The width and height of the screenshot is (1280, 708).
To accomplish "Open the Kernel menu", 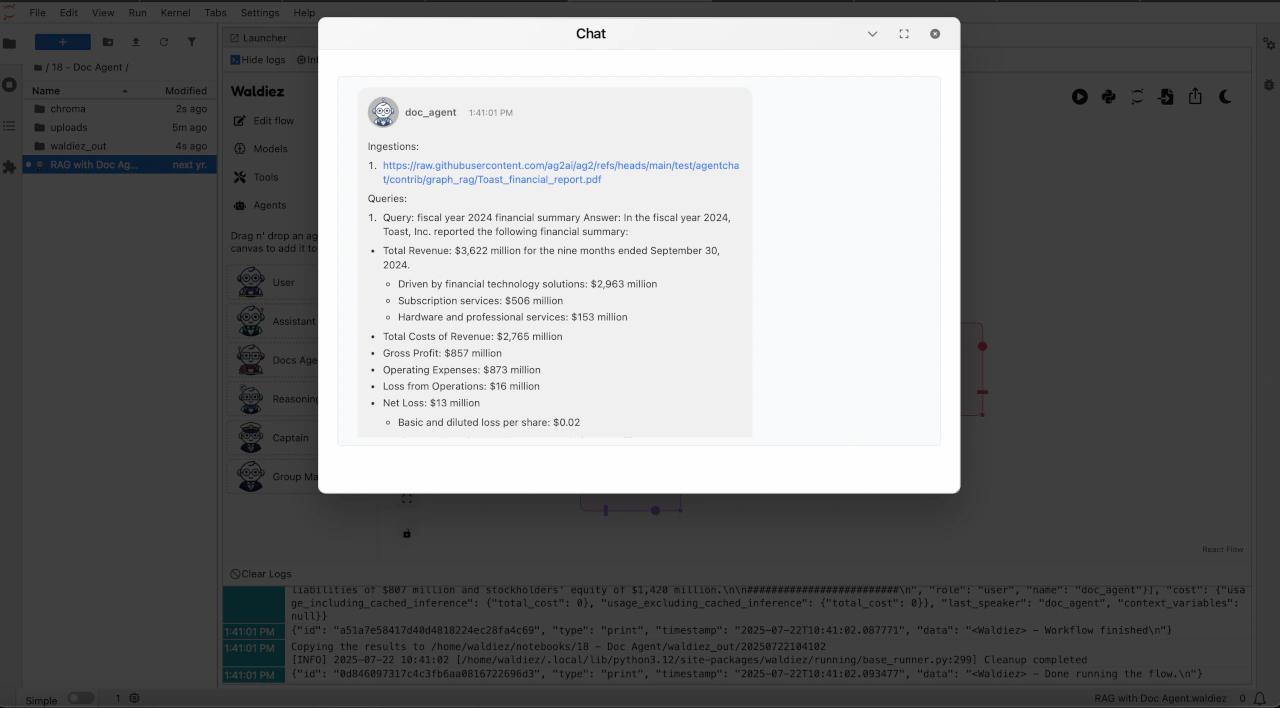I will pyautogui.click(x=175, y=13).
